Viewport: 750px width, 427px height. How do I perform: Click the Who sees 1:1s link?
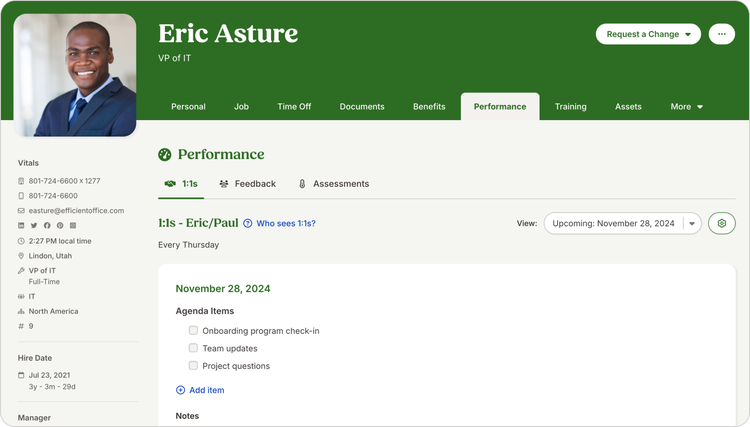point(286,224)
